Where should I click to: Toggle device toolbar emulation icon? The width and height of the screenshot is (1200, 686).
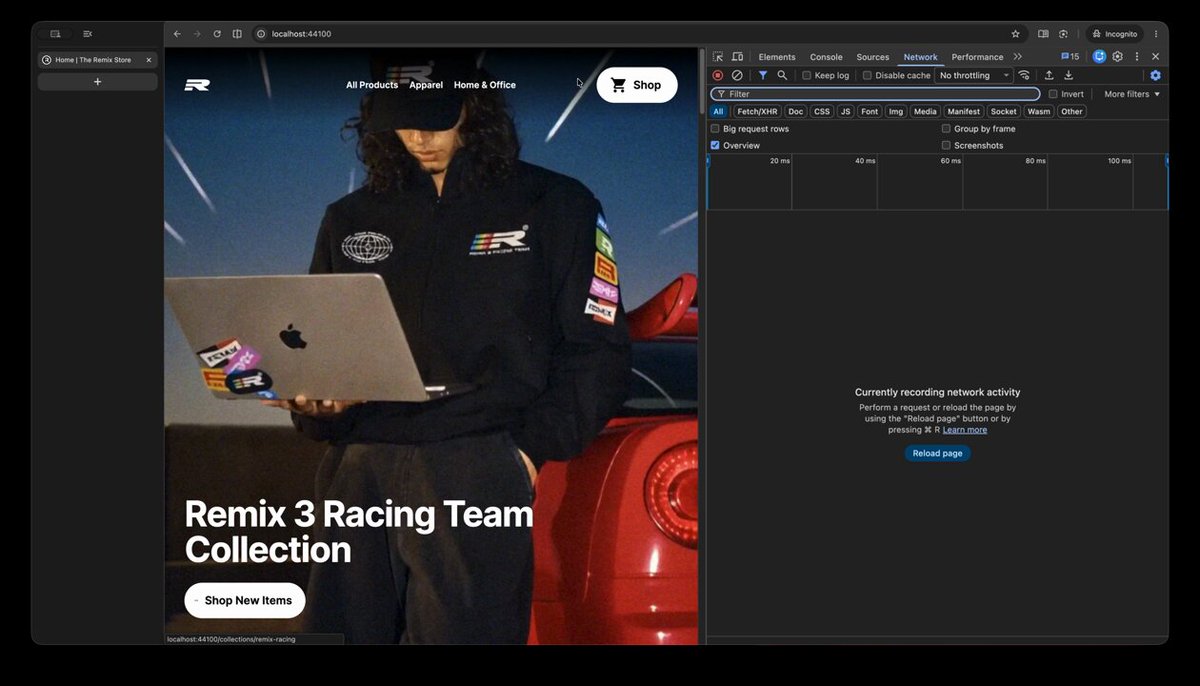tap(737, 57)
